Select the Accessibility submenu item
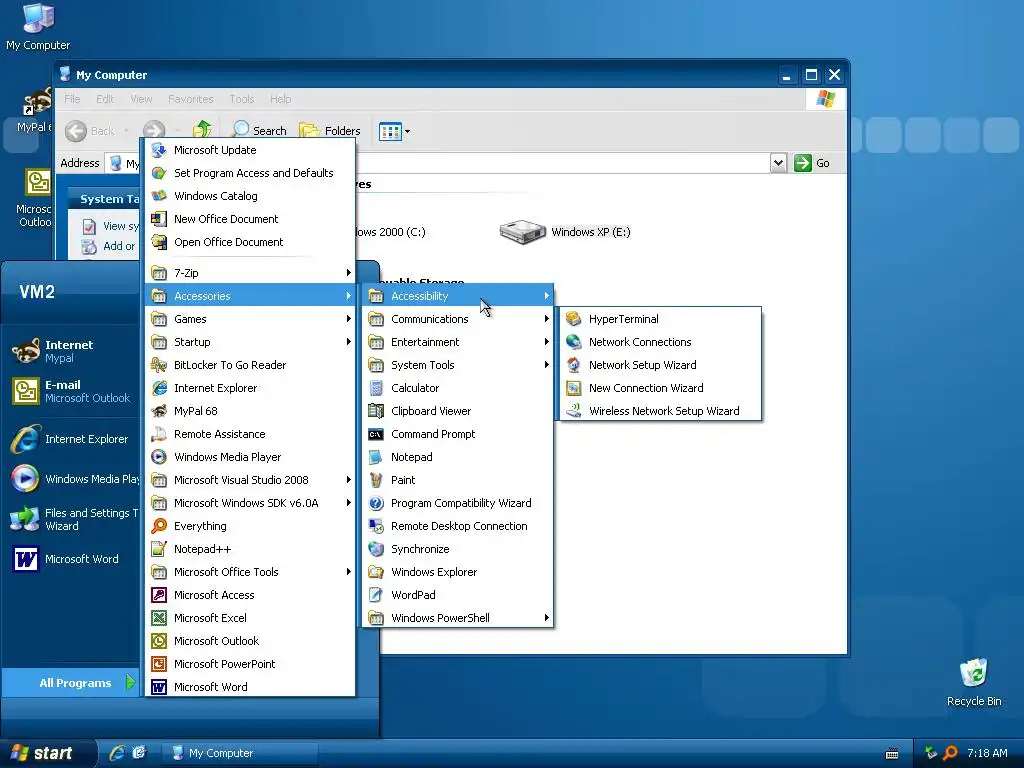The image size is (1024, 768). 458,296
